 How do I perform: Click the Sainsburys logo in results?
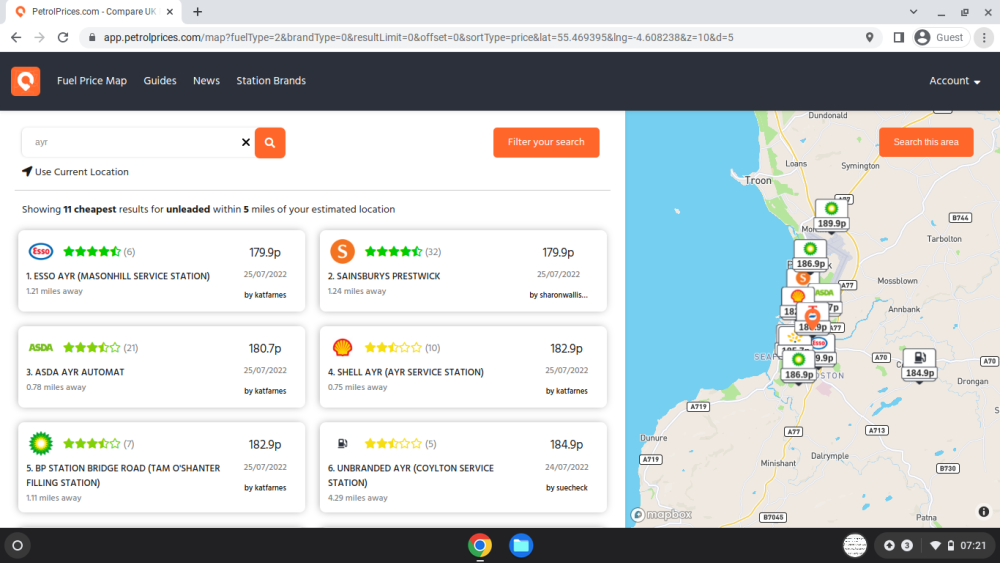342,251
